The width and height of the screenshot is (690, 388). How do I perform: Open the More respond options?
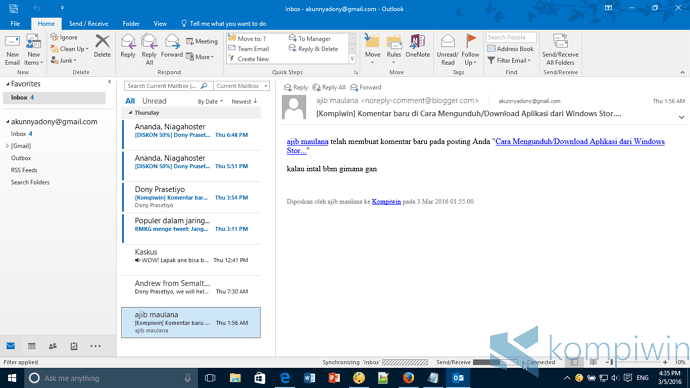(x=200, y=57)
